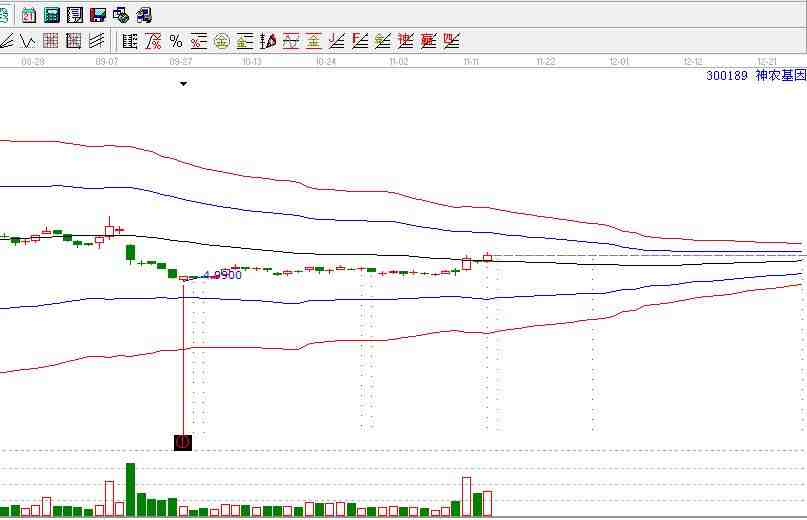The height and width of the screenshot is (520, 807).
Task: Click the 300189 神农基因 stock label
Action: (x=755, y=75)
